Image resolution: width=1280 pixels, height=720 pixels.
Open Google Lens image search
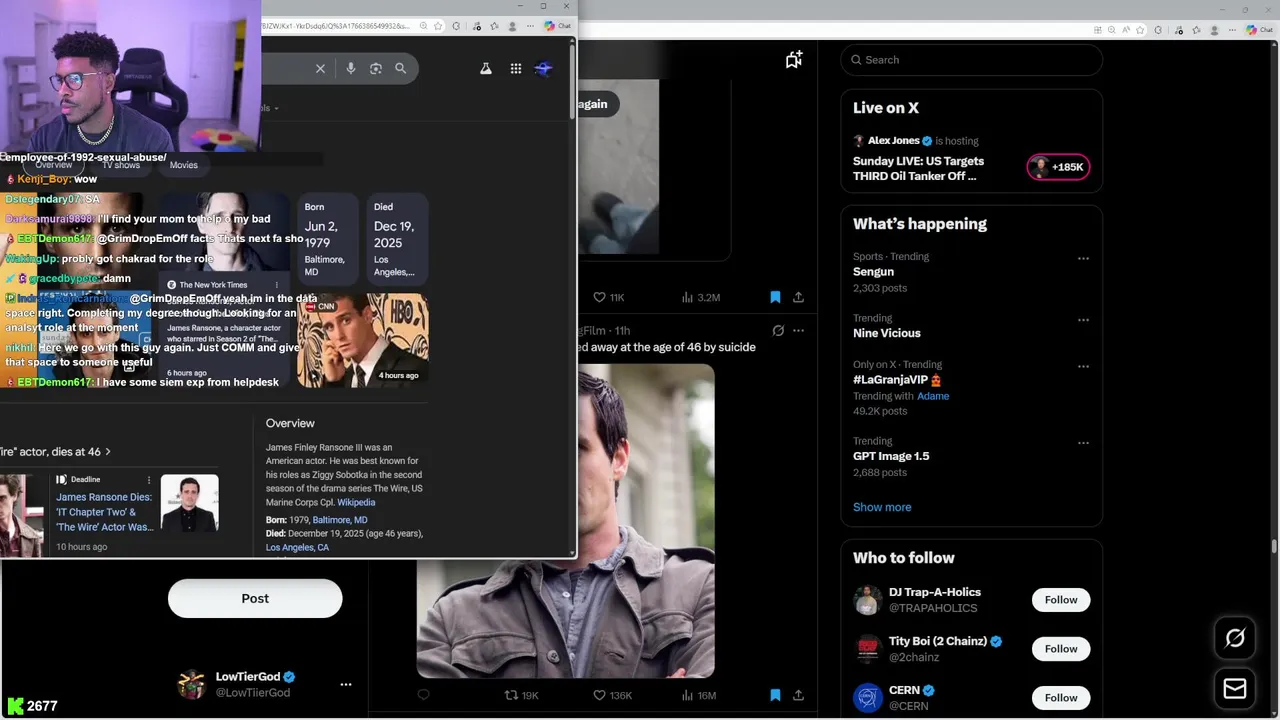point(376,68)
